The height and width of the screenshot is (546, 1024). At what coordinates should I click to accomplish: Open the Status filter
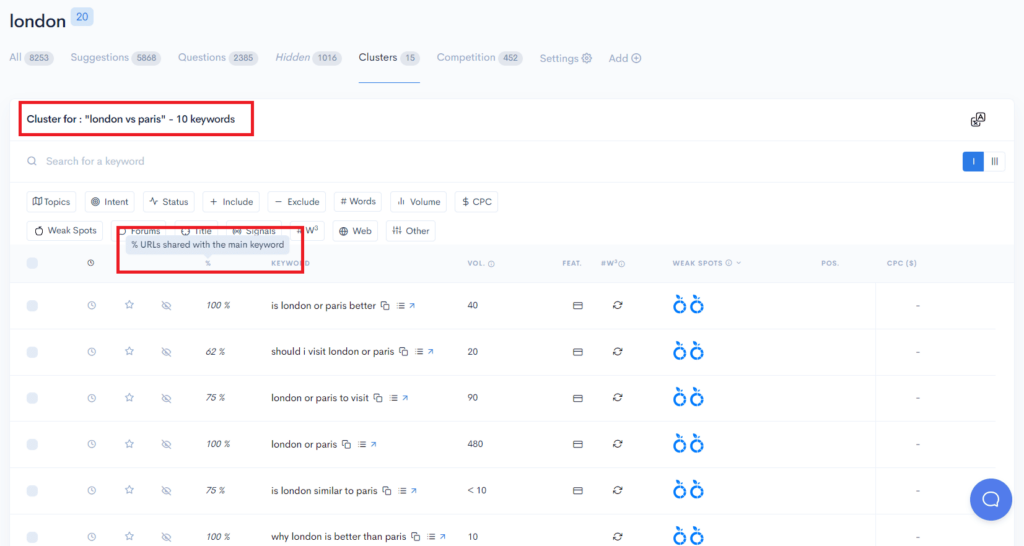[x=169, y=202]
